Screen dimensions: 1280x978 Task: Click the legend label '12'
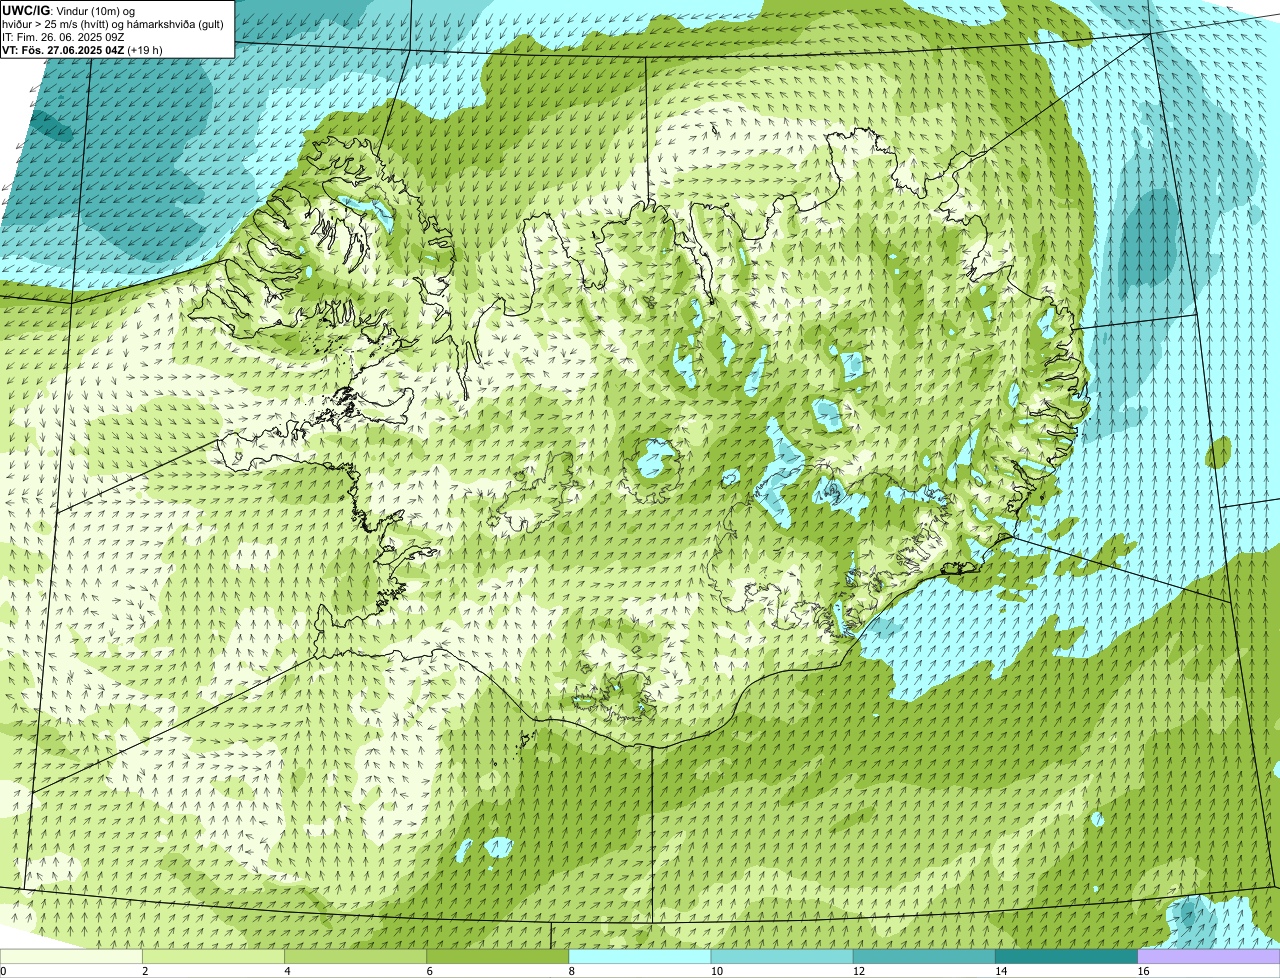point(858,971)
